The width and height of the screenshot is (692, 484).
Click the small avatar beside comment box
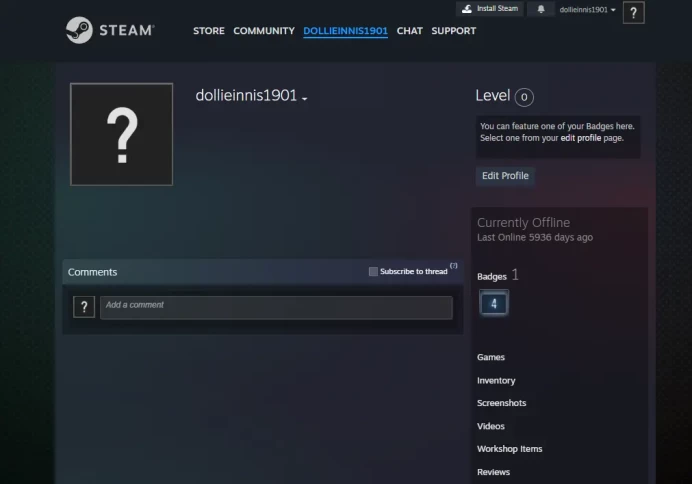point(84,307)
